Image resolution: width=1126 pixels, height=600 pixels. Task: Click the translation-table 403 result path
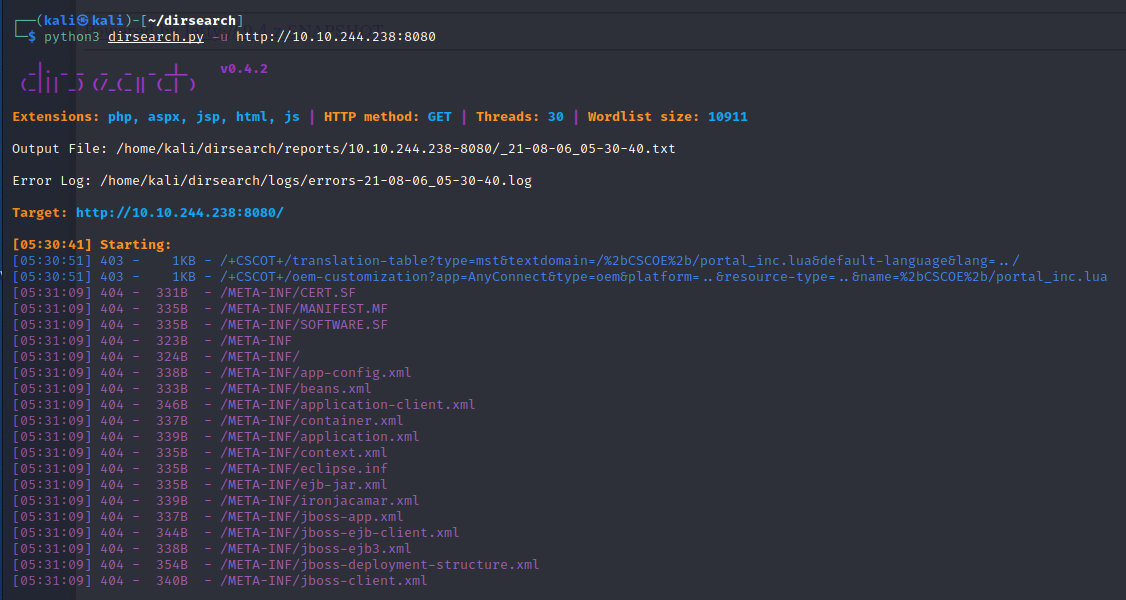coord(620,261)
